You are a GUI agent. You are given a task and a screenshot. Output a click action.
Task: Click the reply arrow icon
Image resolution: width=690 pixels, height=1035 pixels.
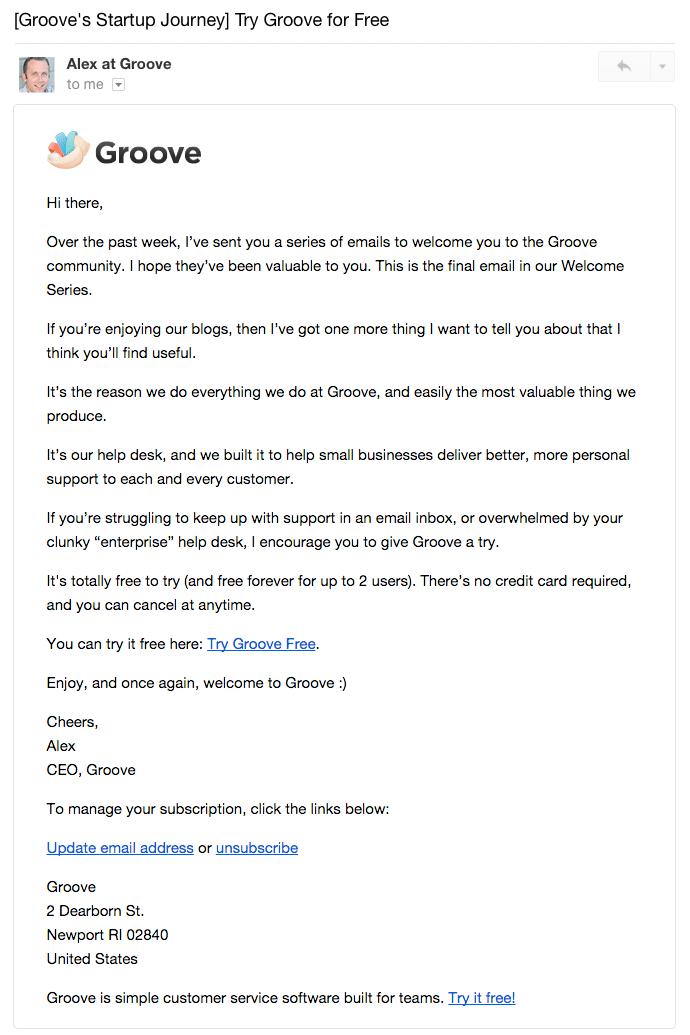pyautogui.click(x=624, y=66)
